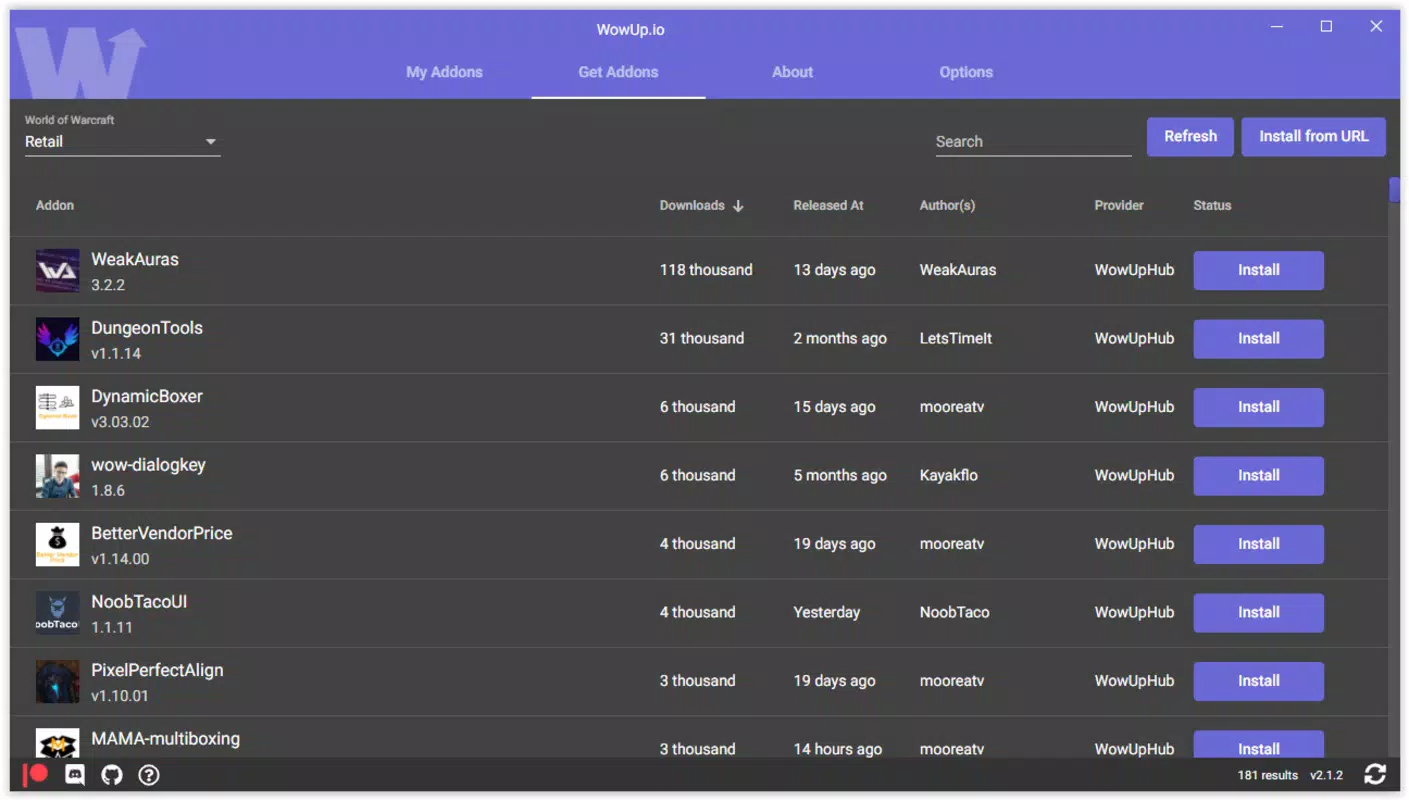Sort by the Released At column header

[x=828, y=206]
